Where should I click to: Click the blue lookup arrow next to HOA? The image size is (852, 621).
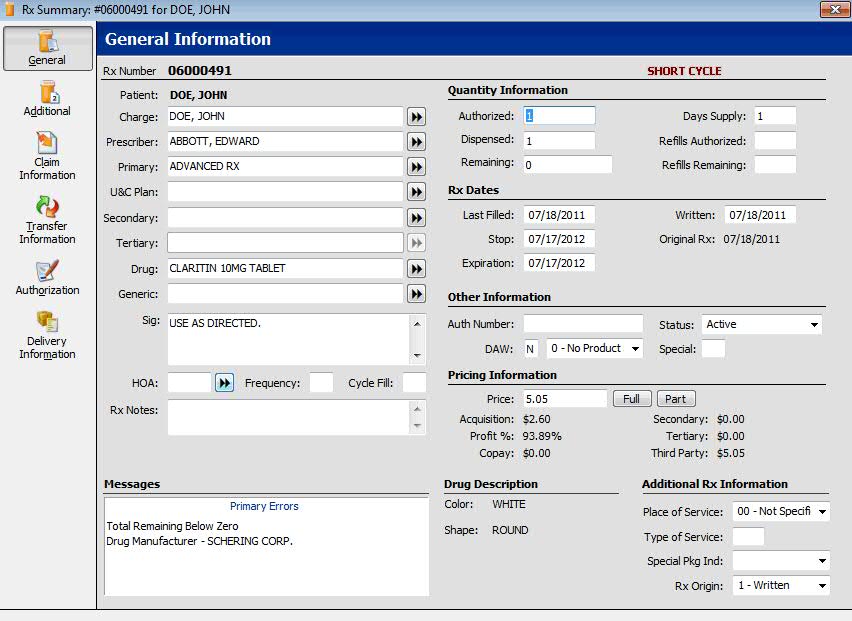pos(224,383)
